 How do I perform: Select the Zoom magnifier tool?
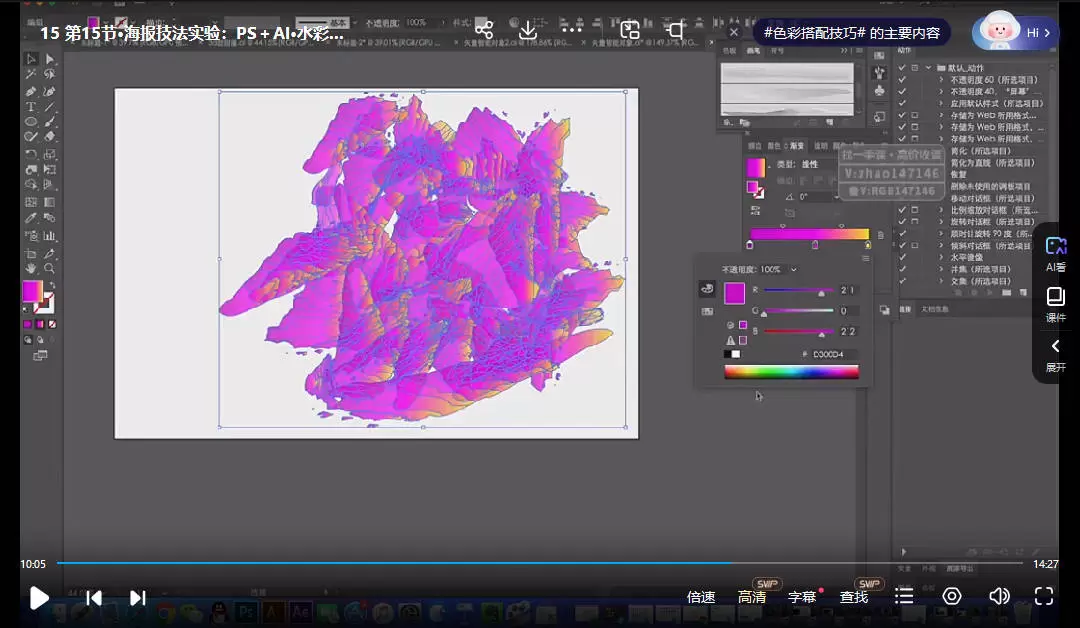(49, 268)
